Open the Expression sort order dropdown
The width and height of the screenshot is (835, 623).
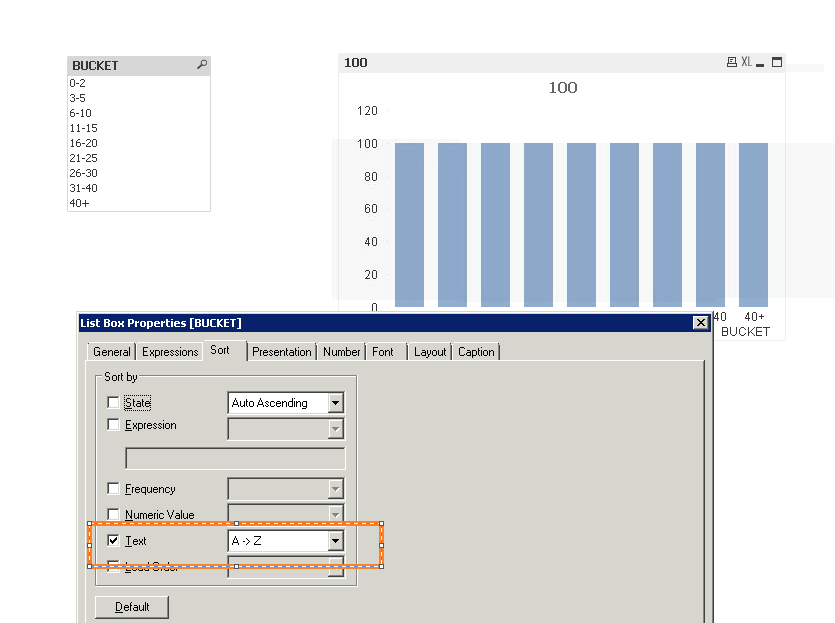[335, 429]
